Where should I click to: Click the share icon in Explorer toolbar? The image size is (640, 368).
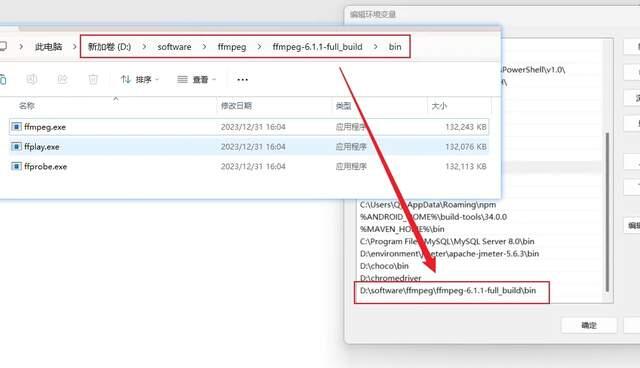tap(62, 79)
